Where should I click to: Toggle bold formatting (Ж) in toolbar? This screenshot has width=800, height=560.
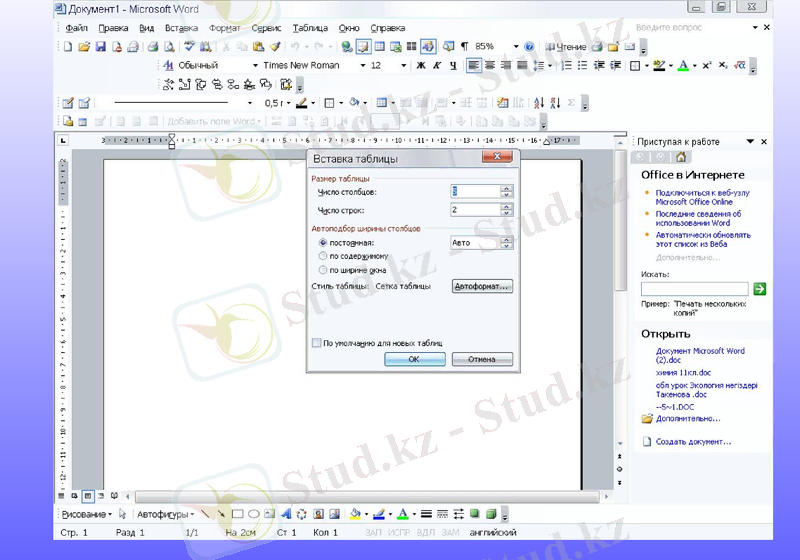click(x=421, y=66)
